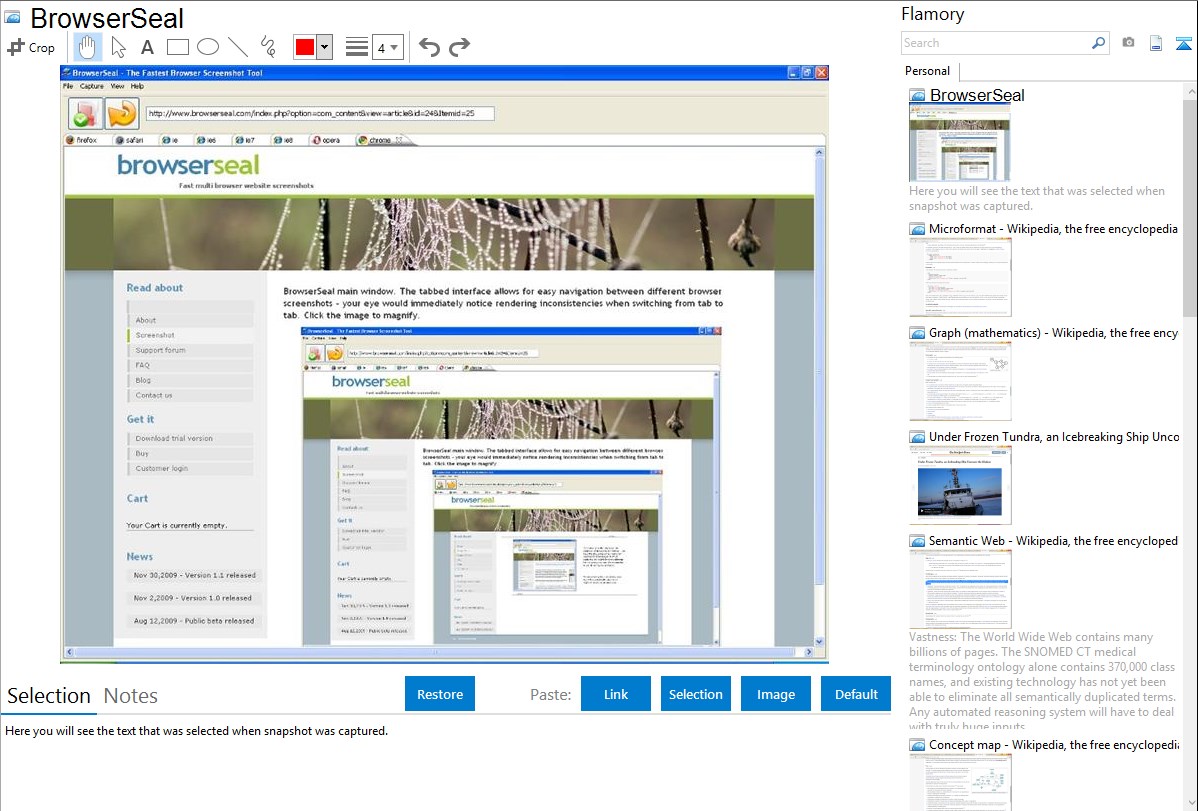Choose the text annotation tool

(147, 47)
